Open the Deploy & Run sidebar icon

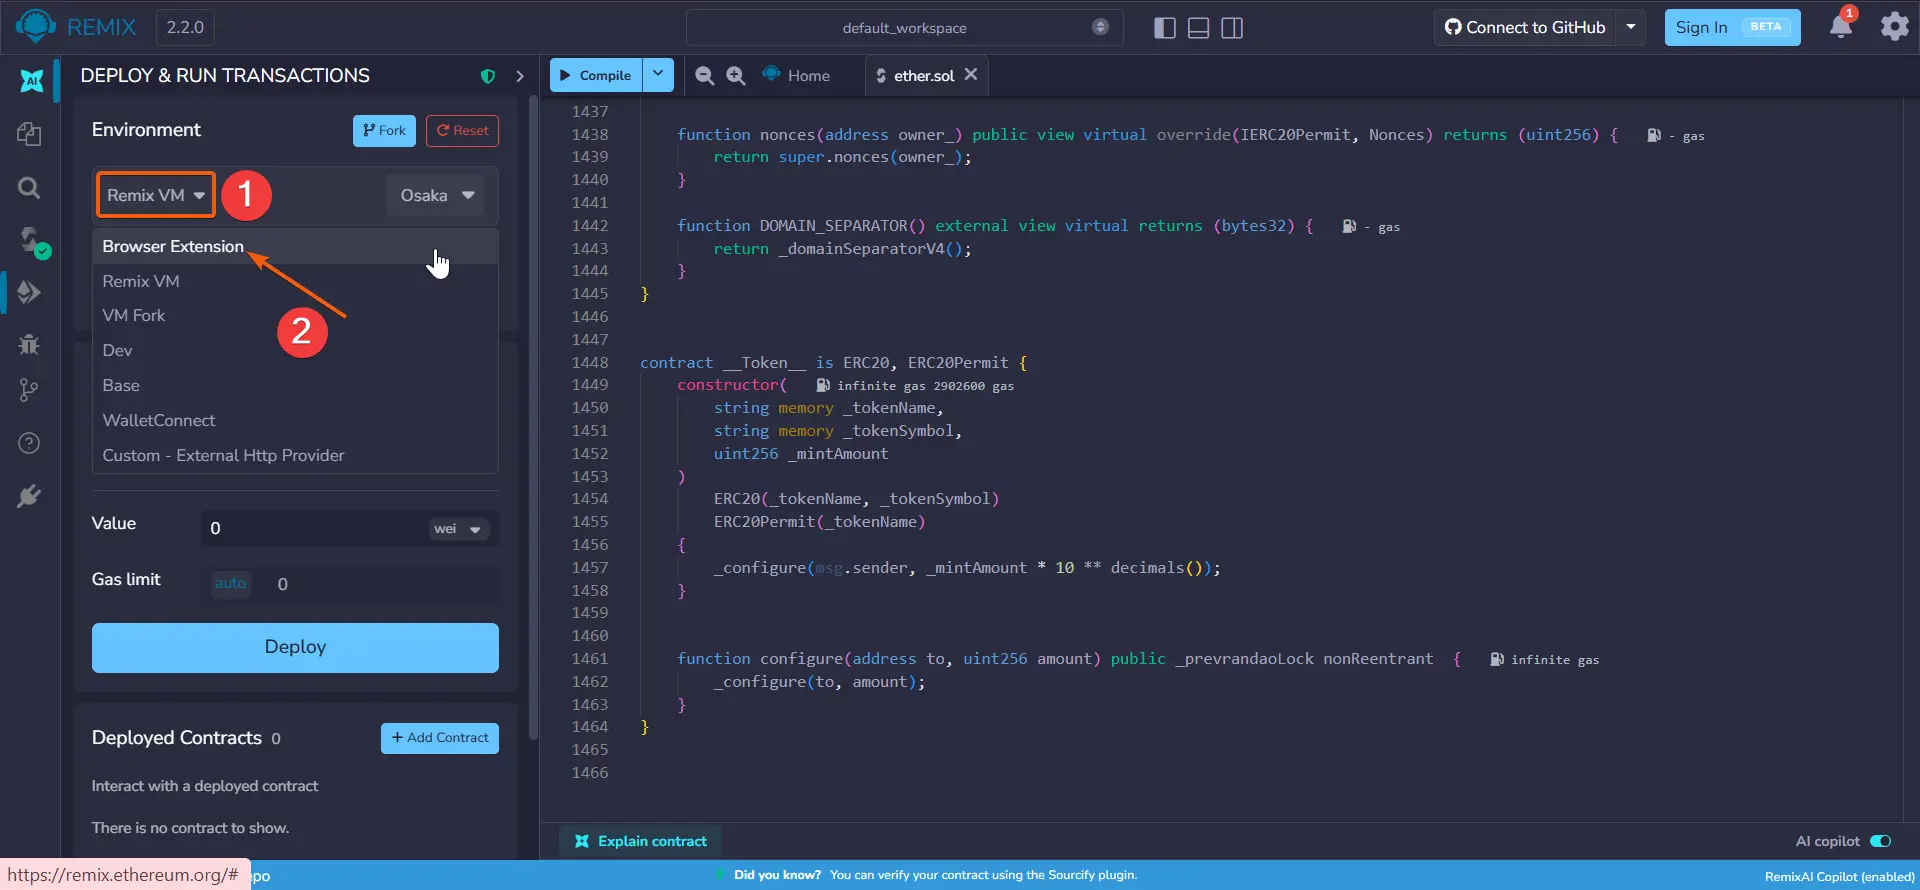click(29, 292)
